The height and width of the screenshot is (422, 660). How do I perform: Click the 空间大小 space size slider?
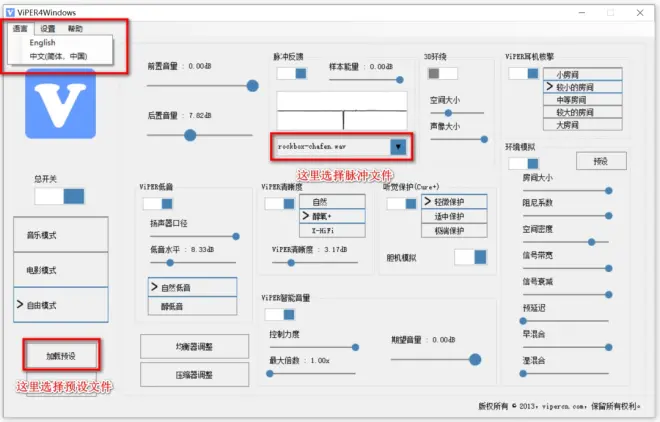(x=457, y=113)
